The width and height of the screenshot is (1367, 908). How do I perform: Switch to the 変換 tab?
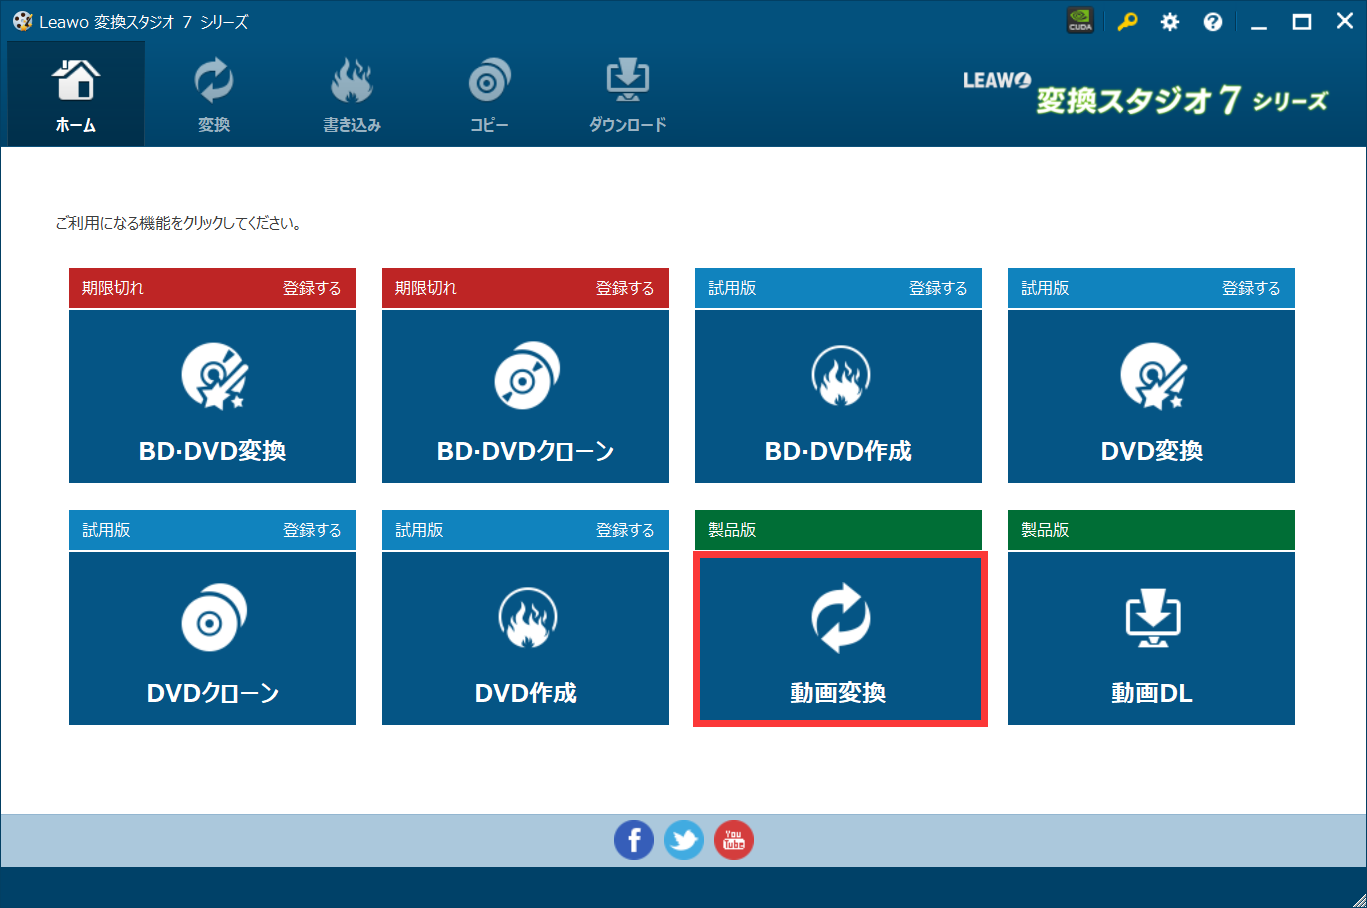(x=214, y=95)
